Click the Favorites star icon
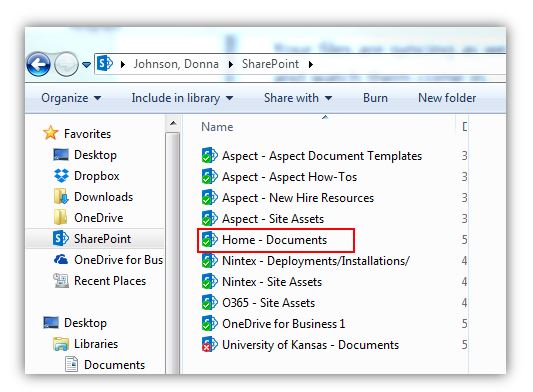 click(x=51, y=133)
